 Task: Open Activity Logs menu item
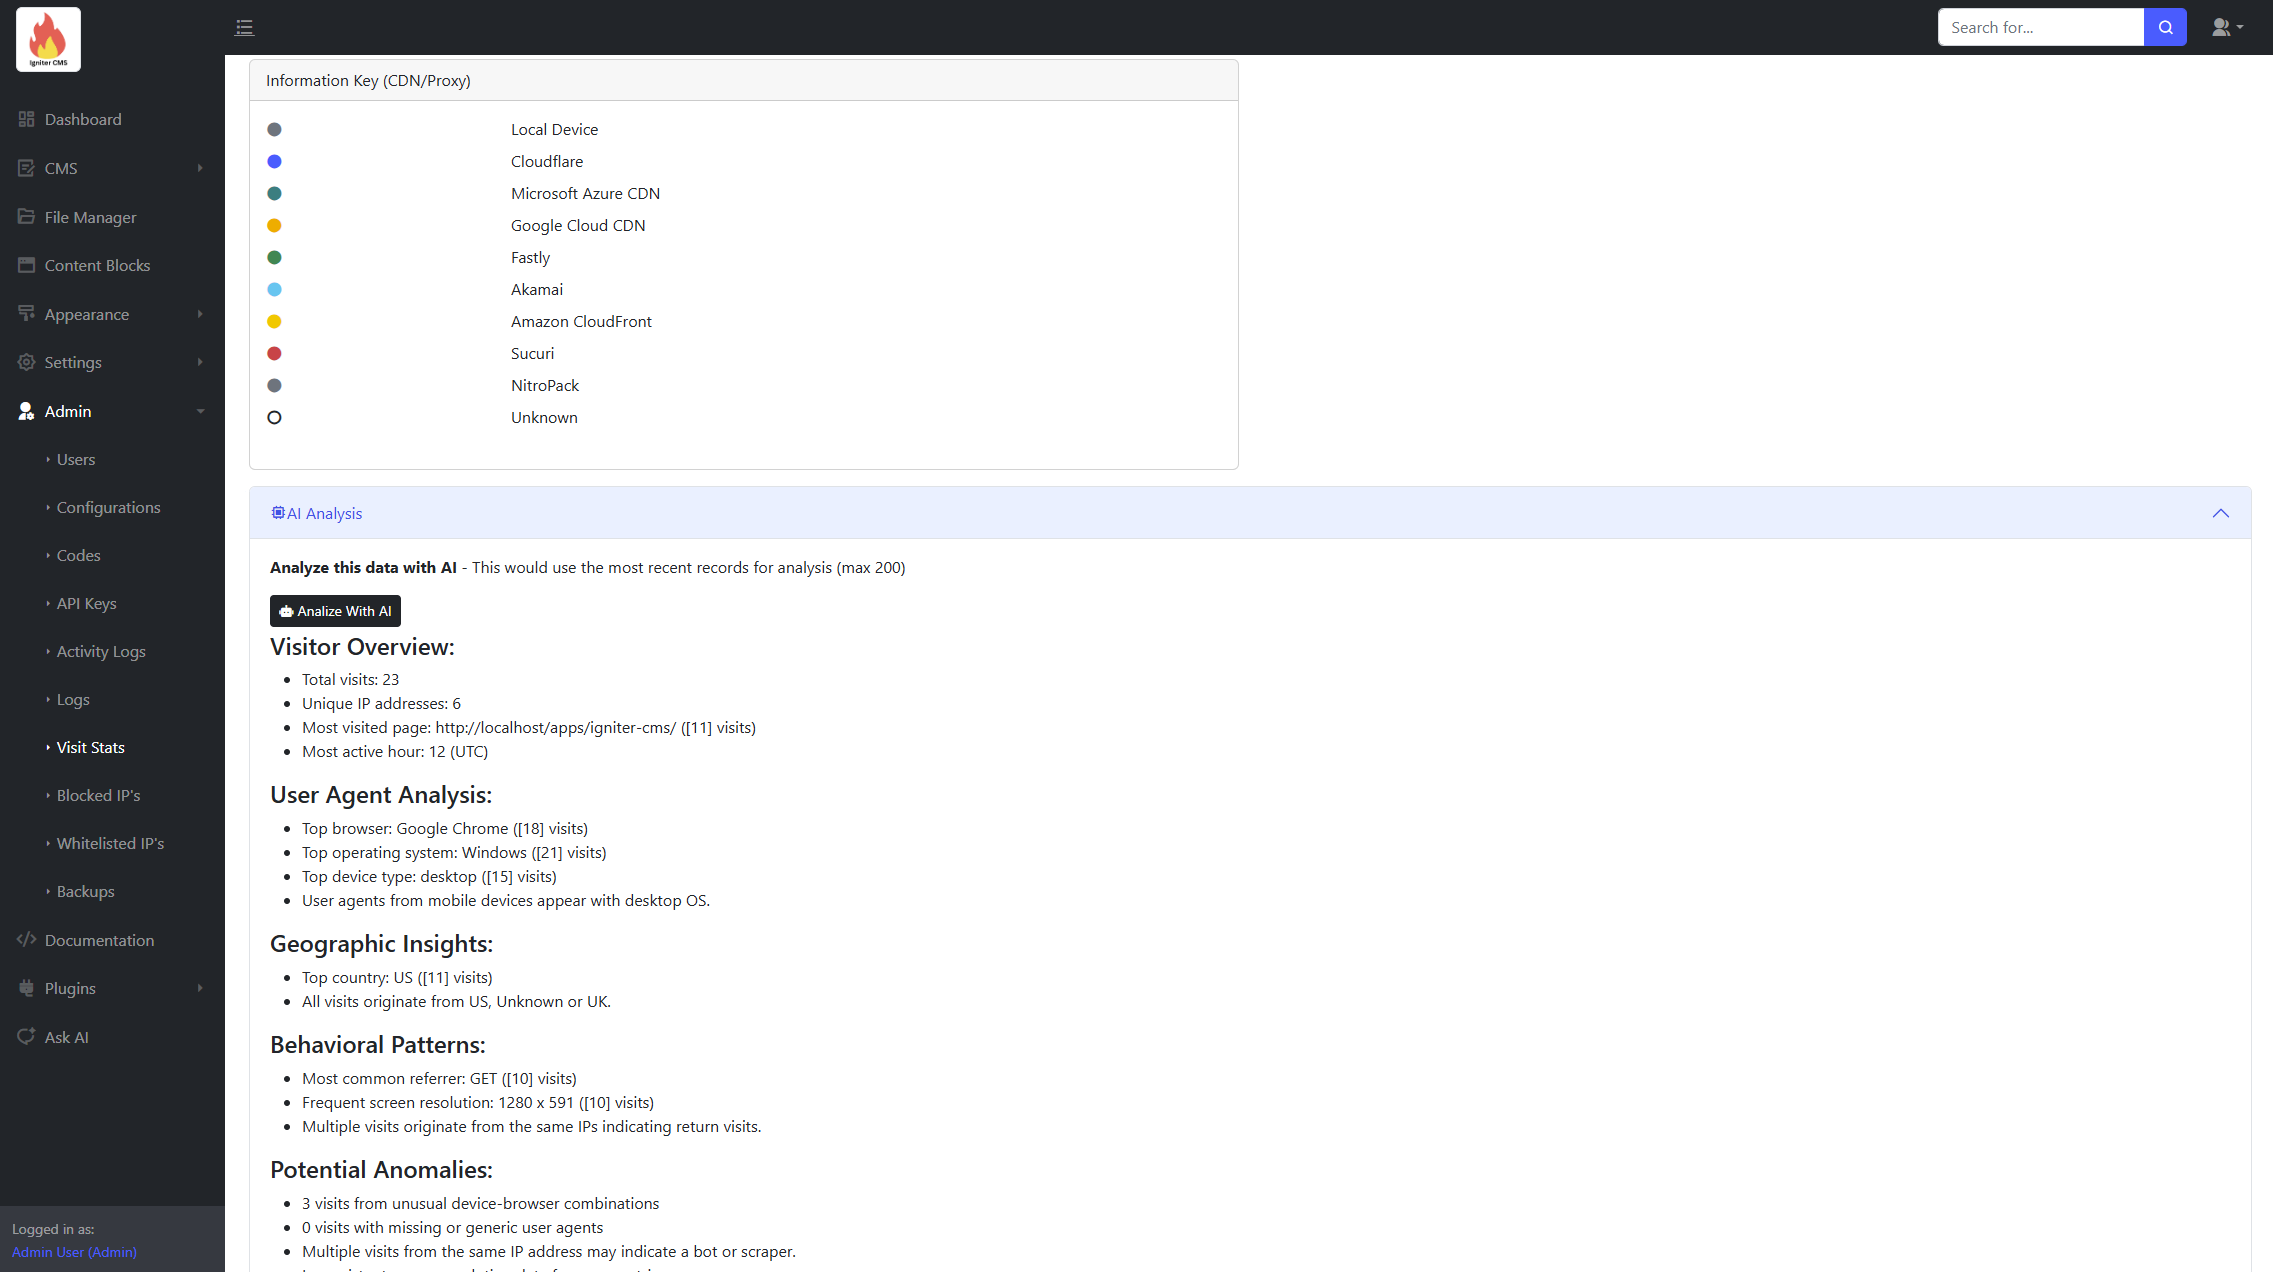tap(101, 651)
